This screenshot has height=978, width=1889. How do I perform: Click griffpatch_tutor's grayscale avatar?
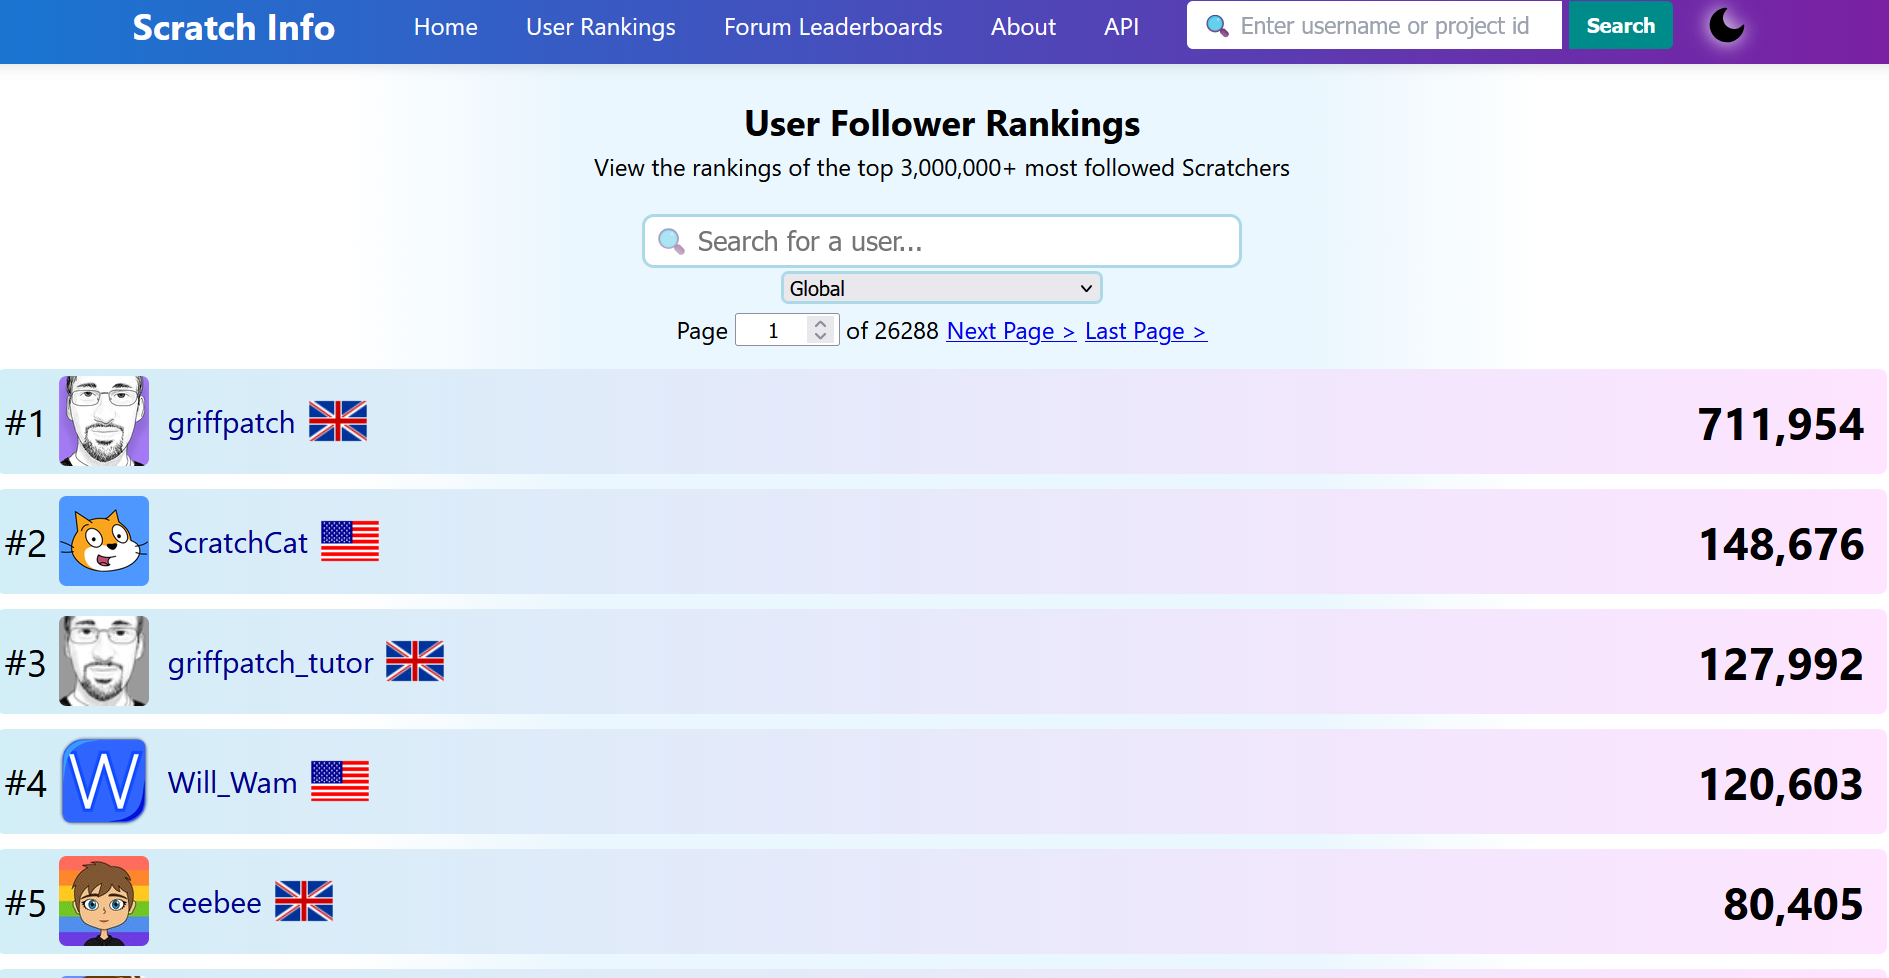(104, 661)
